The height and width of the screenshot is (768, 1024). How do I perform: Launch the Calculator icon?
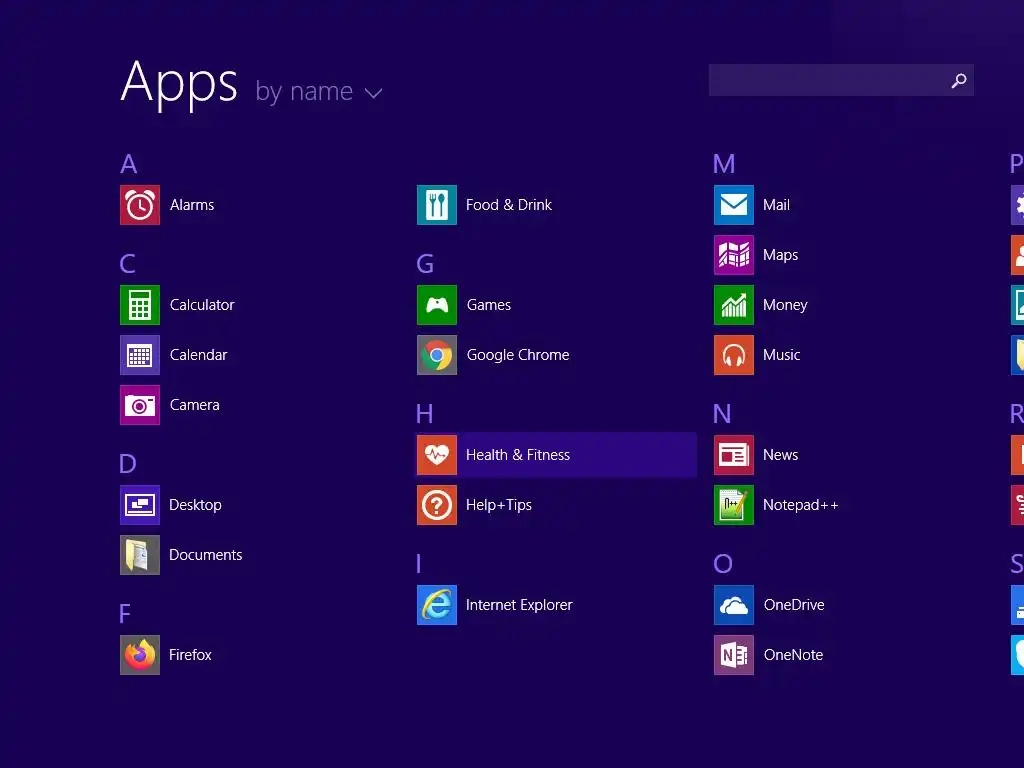pos(140,305)
